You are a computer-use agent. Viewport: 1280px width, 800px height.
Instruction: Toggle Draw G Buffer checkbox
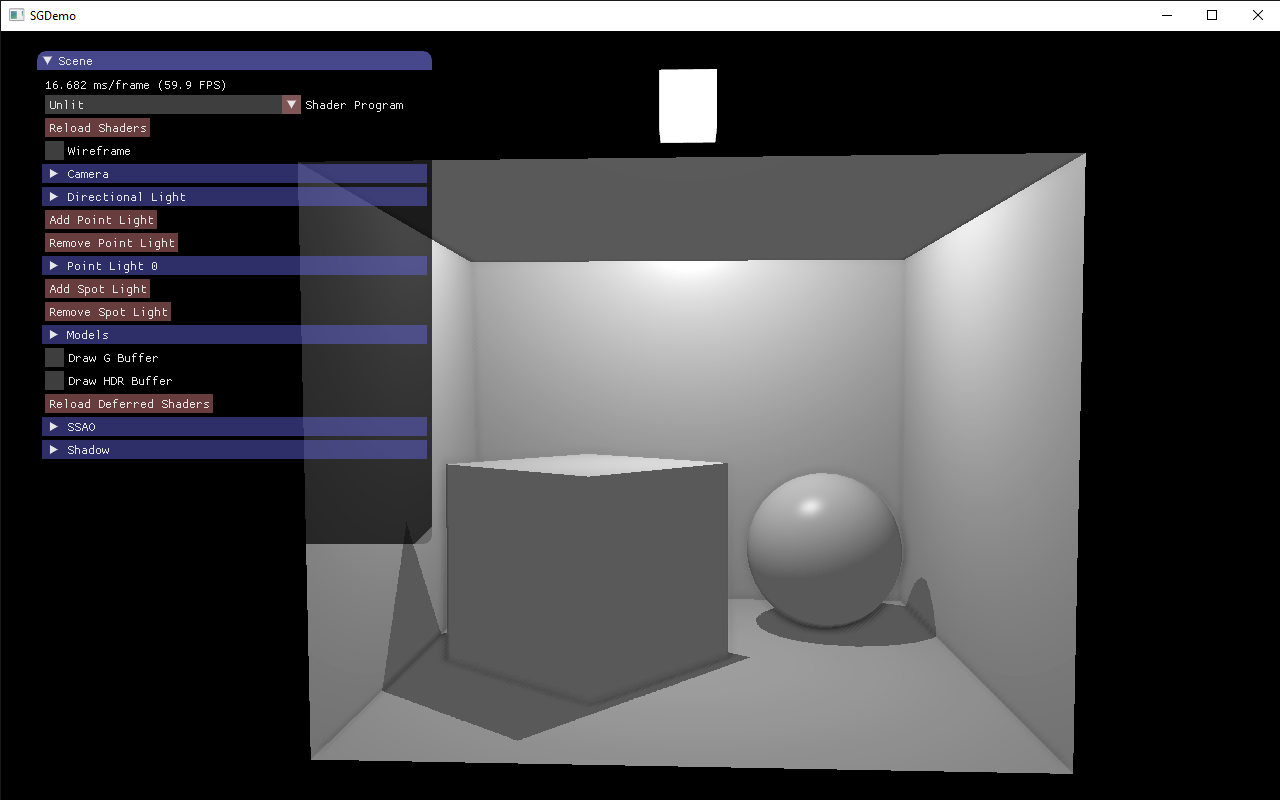54,358
